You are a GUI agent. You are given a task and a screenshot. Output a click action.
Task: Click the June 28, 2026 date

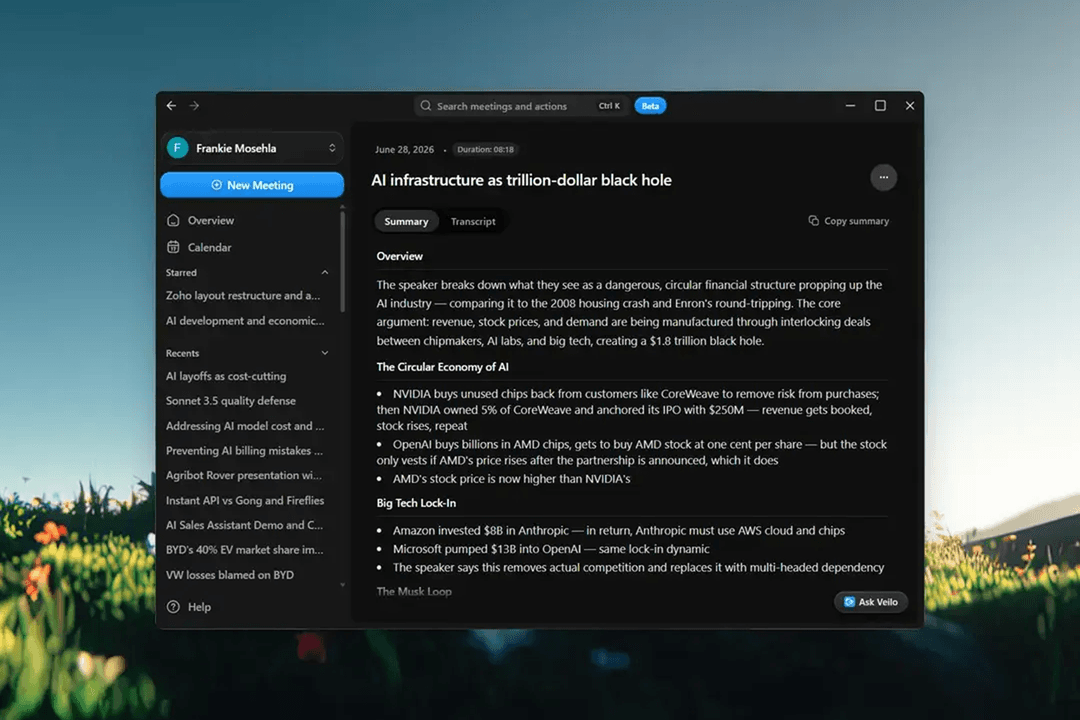coord(404,150)
